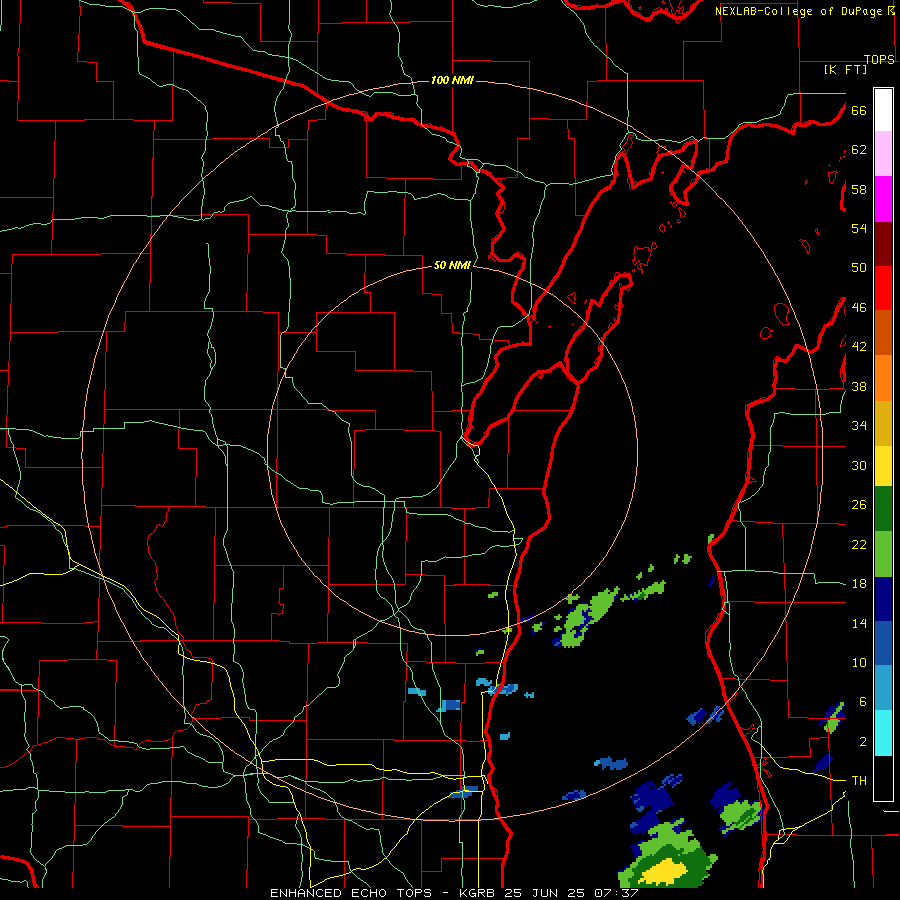Click the light pink legend swatch
The image size is (900, 900).
(883, 153)
